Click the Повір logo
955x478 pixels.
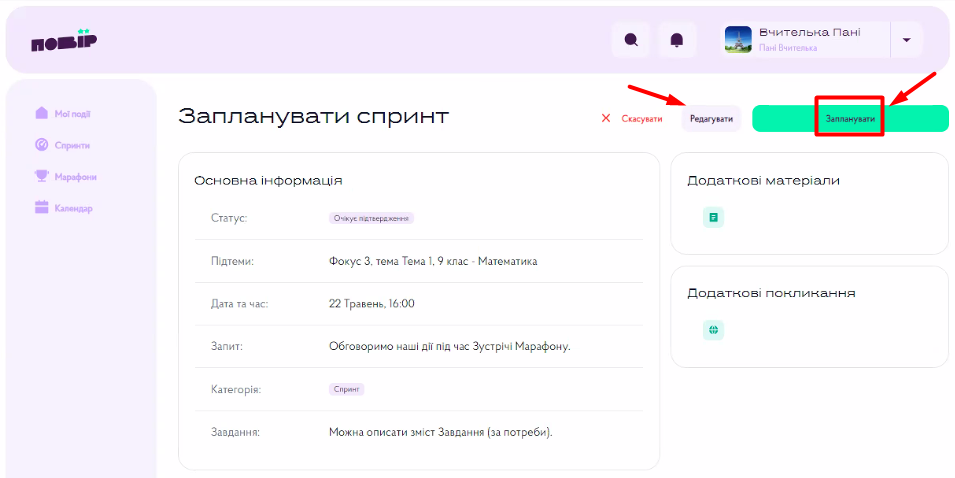[x=64, y=40]
